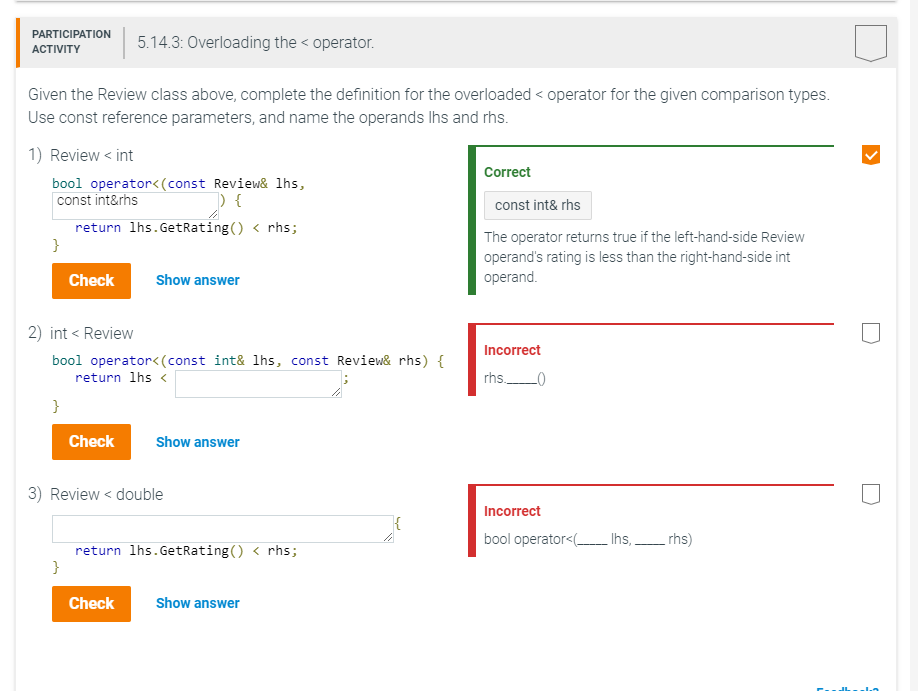Toggle the orange completion checkmark for question 1
Screen dimensions: 918x691
pyautogui.click(x=870, y=154)
